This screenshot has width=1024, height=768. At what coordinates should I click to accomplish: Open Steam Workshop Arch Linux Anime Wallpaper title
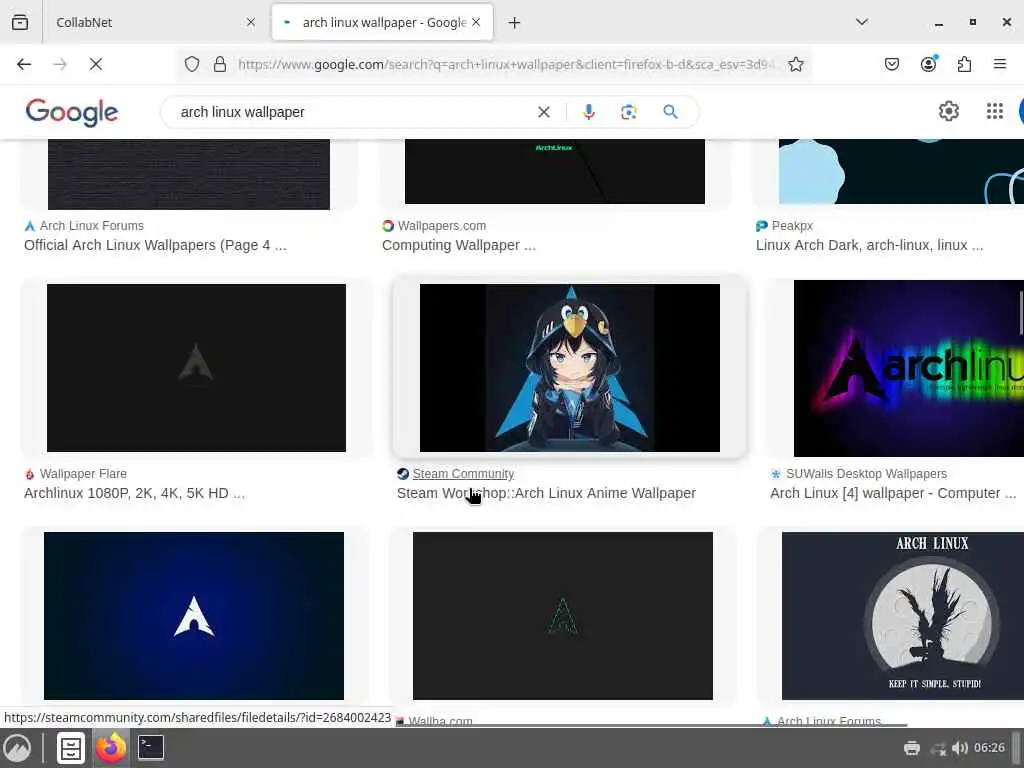point(546,493)
